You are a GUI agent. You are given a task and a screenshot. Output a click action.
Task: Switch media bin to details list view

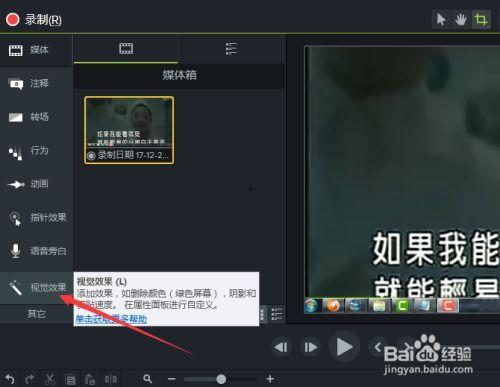point(276,314)
